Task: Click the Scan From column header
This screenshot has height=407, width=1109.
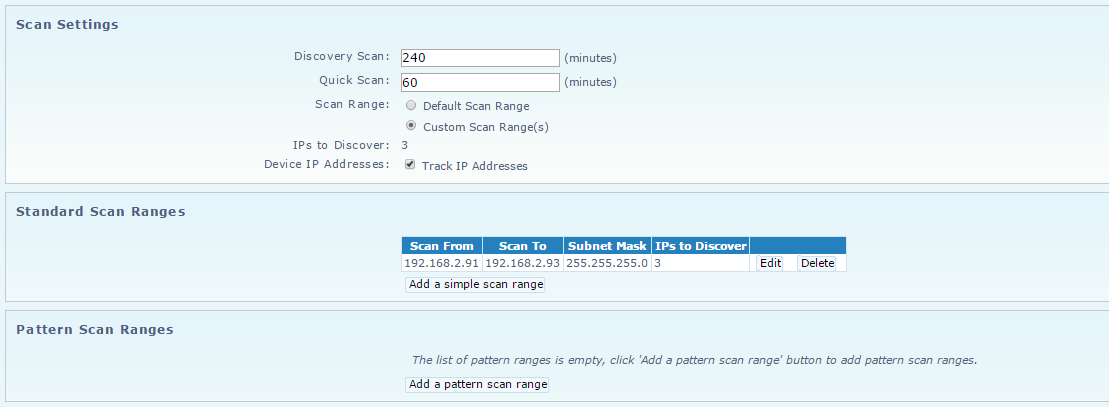Action: pyautogui.click(x=442, y=246)
